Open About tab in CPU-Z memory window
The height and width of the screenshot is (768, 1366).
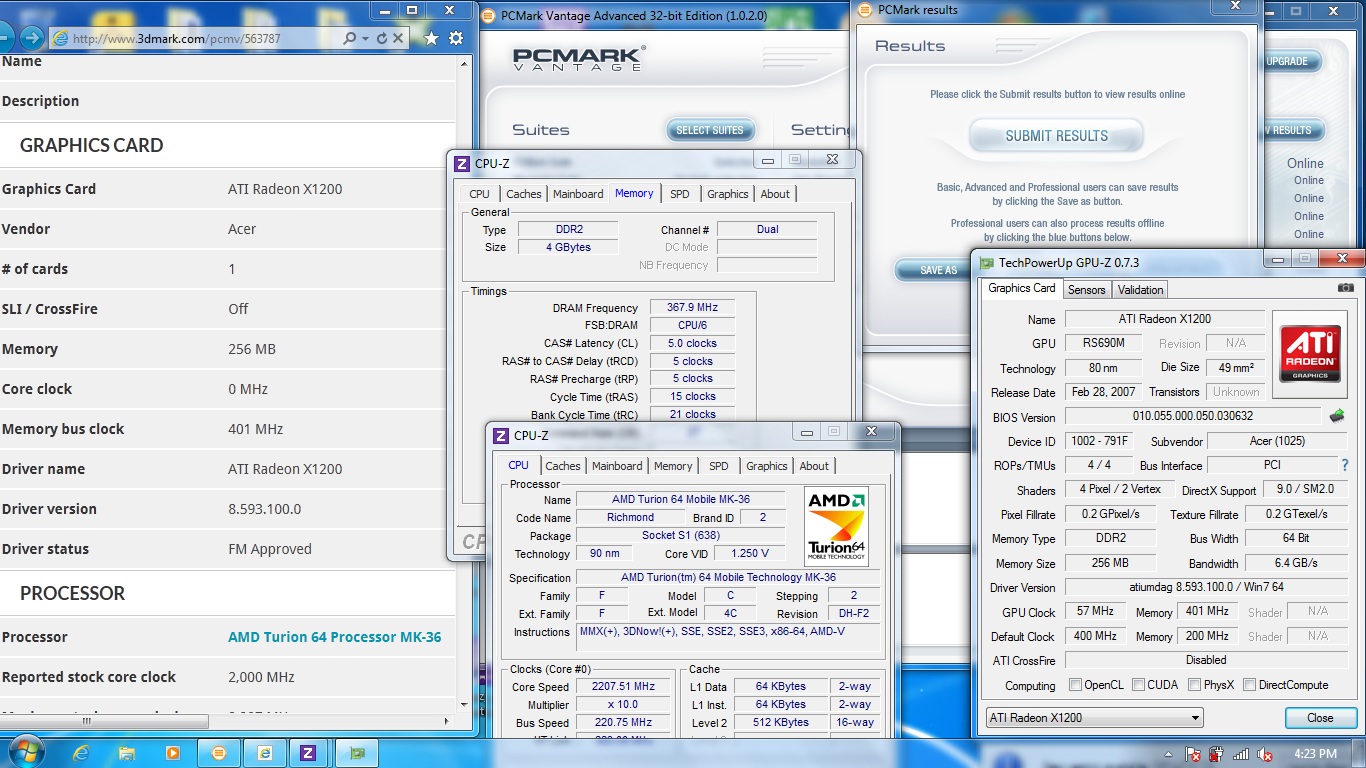[775, 194]
